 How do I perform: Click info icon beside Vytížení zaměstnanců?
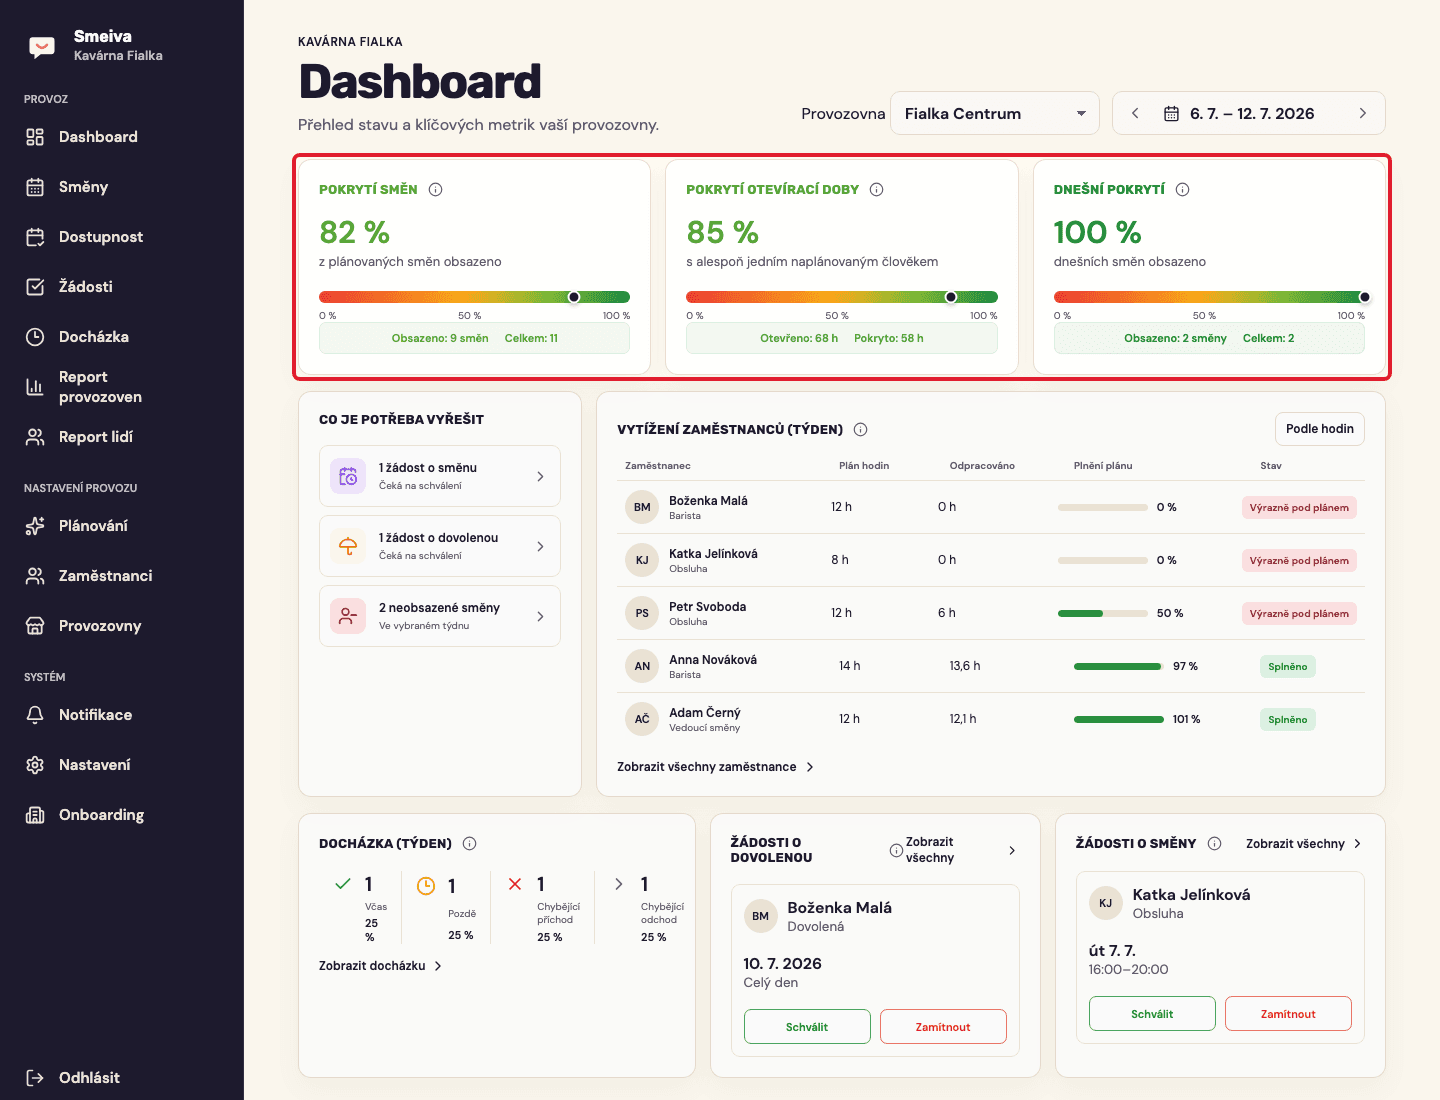[x=861, y=430]
